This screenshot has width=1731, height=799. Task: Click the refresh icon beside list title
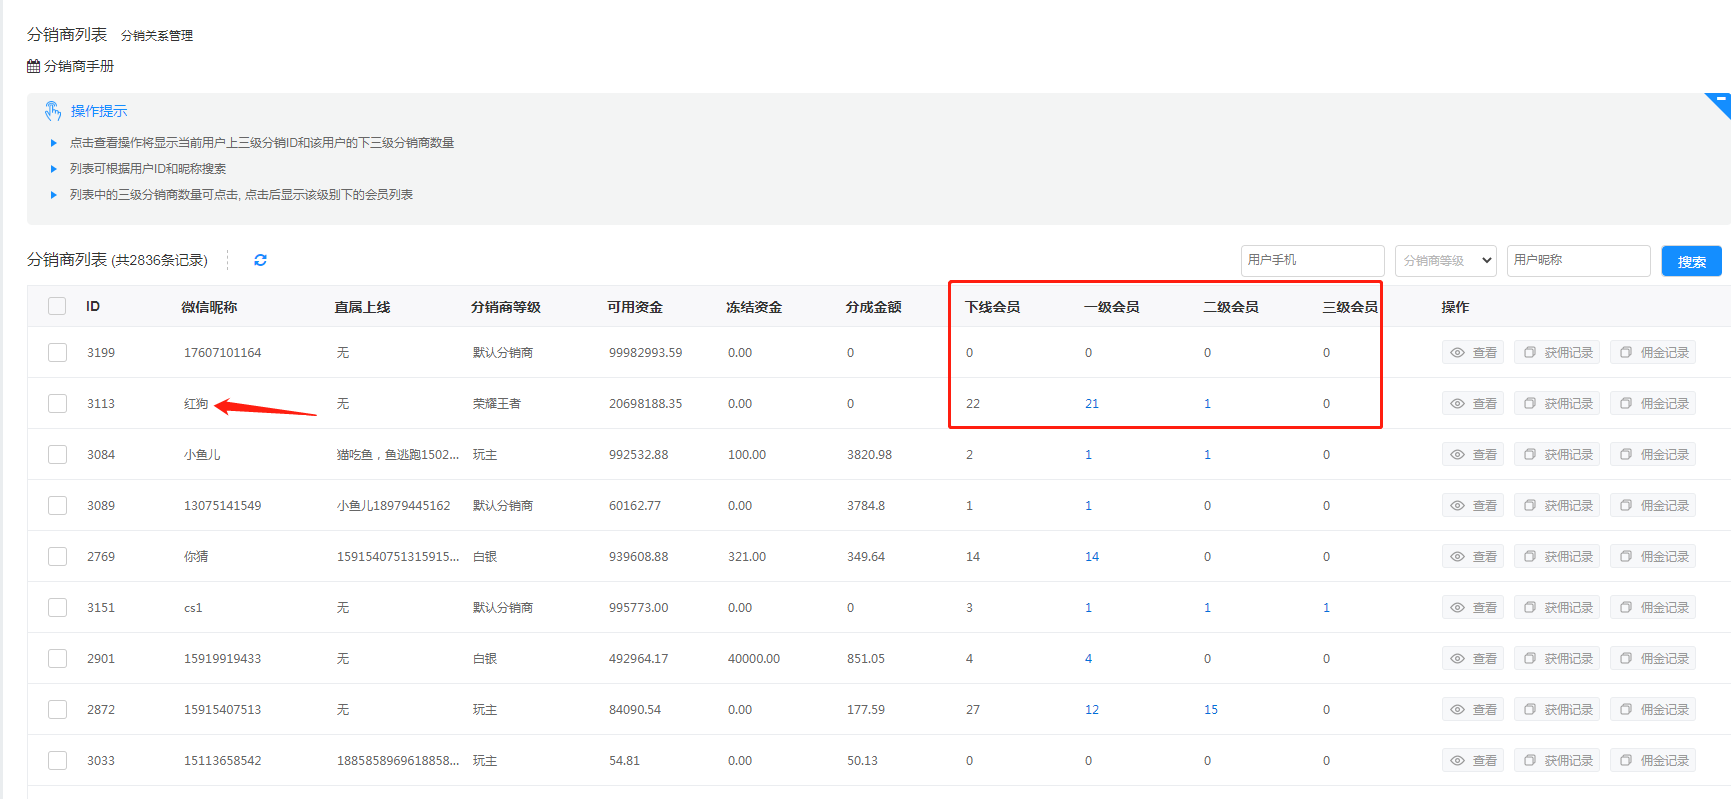(260, 260)
